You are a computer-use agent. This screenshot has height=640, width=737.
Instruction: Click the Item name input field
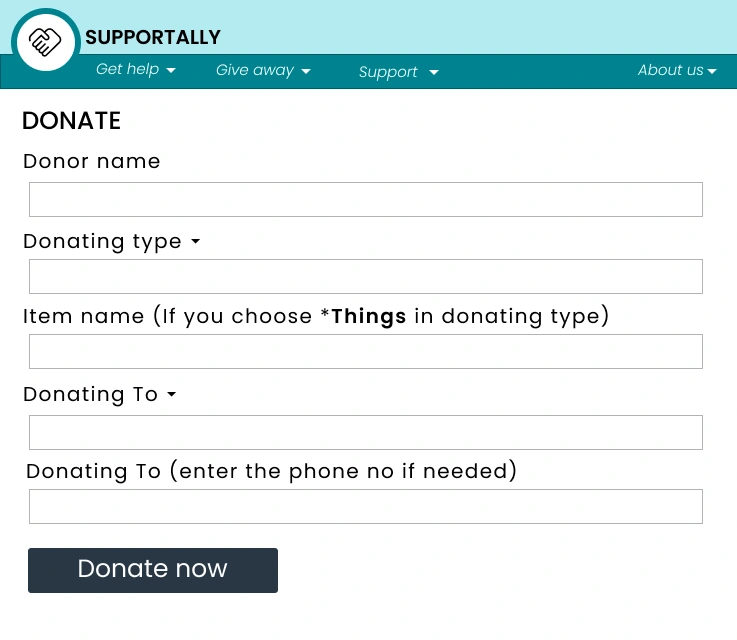(x=365, y=352)
